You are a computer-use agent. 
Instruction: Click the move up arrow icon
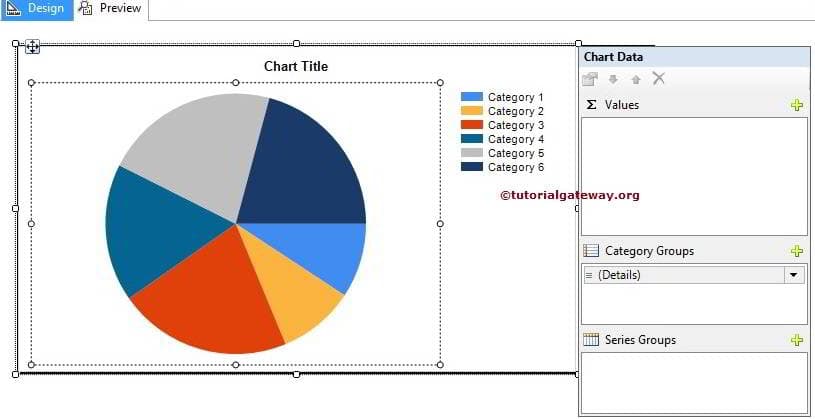pyautogui.click(x=636, y=80)
